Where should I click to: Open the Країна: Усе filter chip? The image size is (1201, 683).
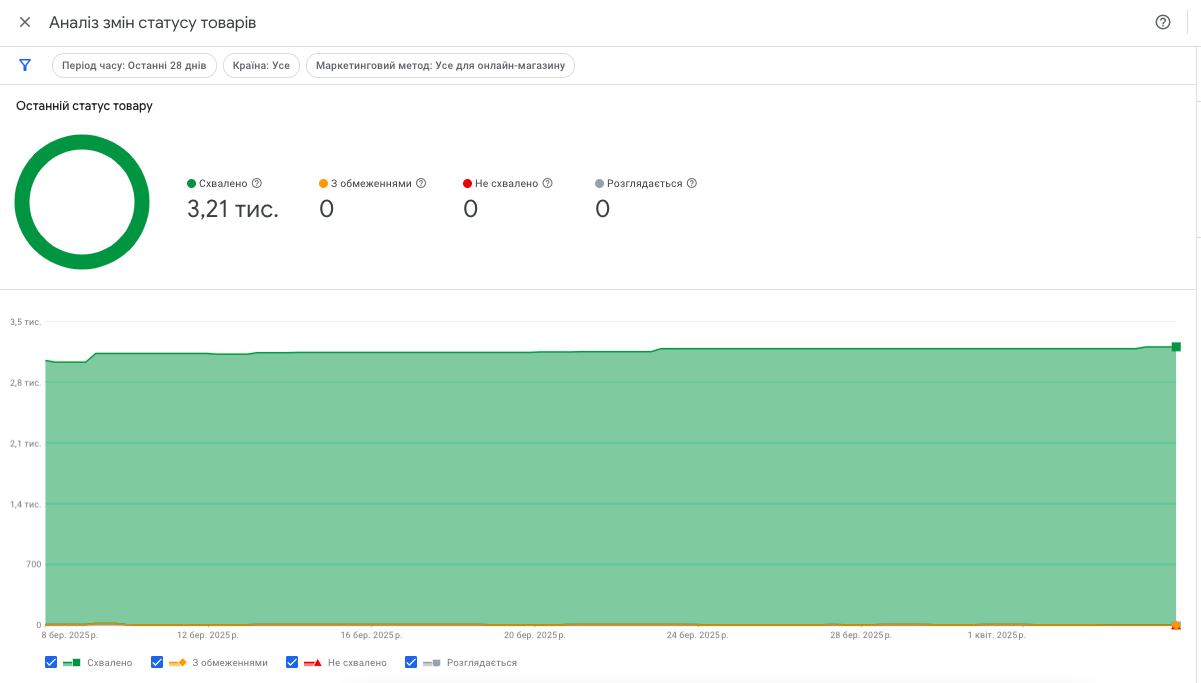261,66
